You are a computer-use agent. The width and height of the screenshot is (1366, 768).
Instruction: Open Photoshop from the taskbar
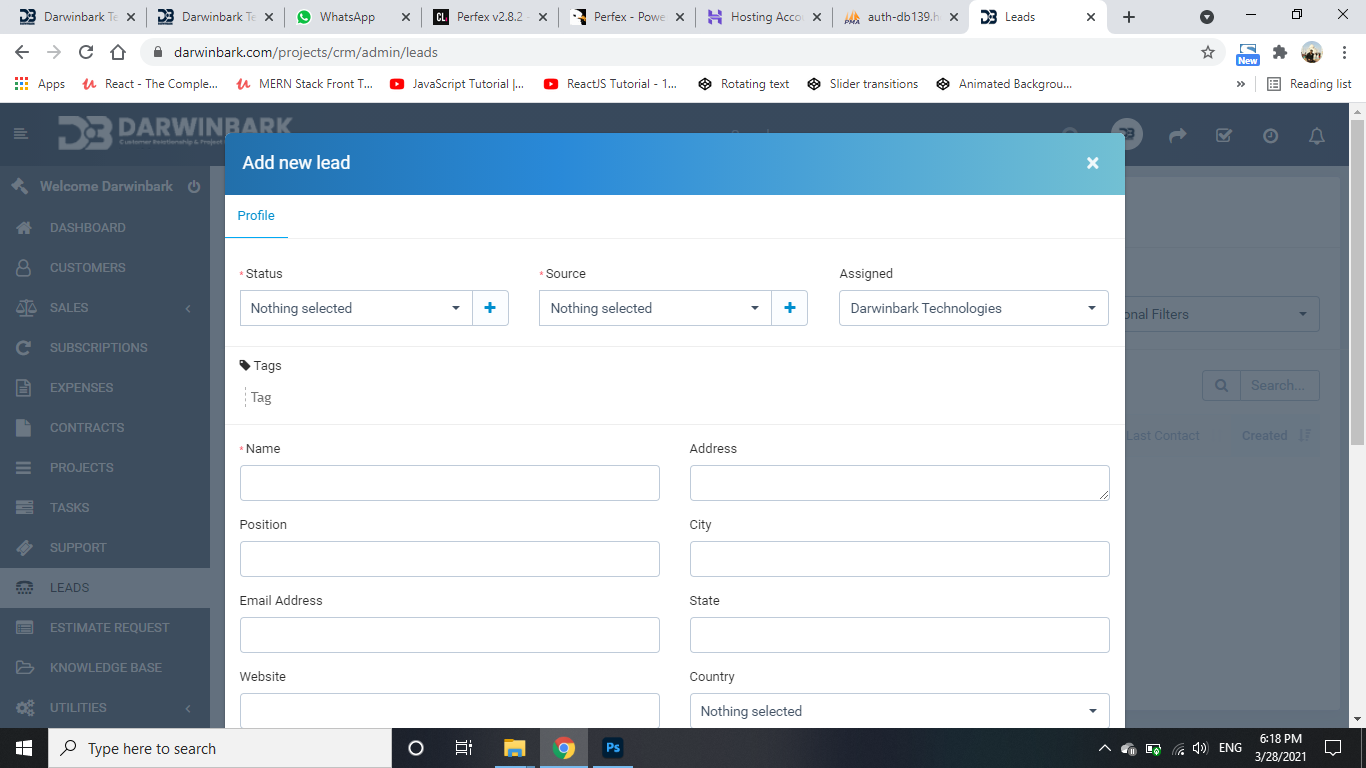613,748
